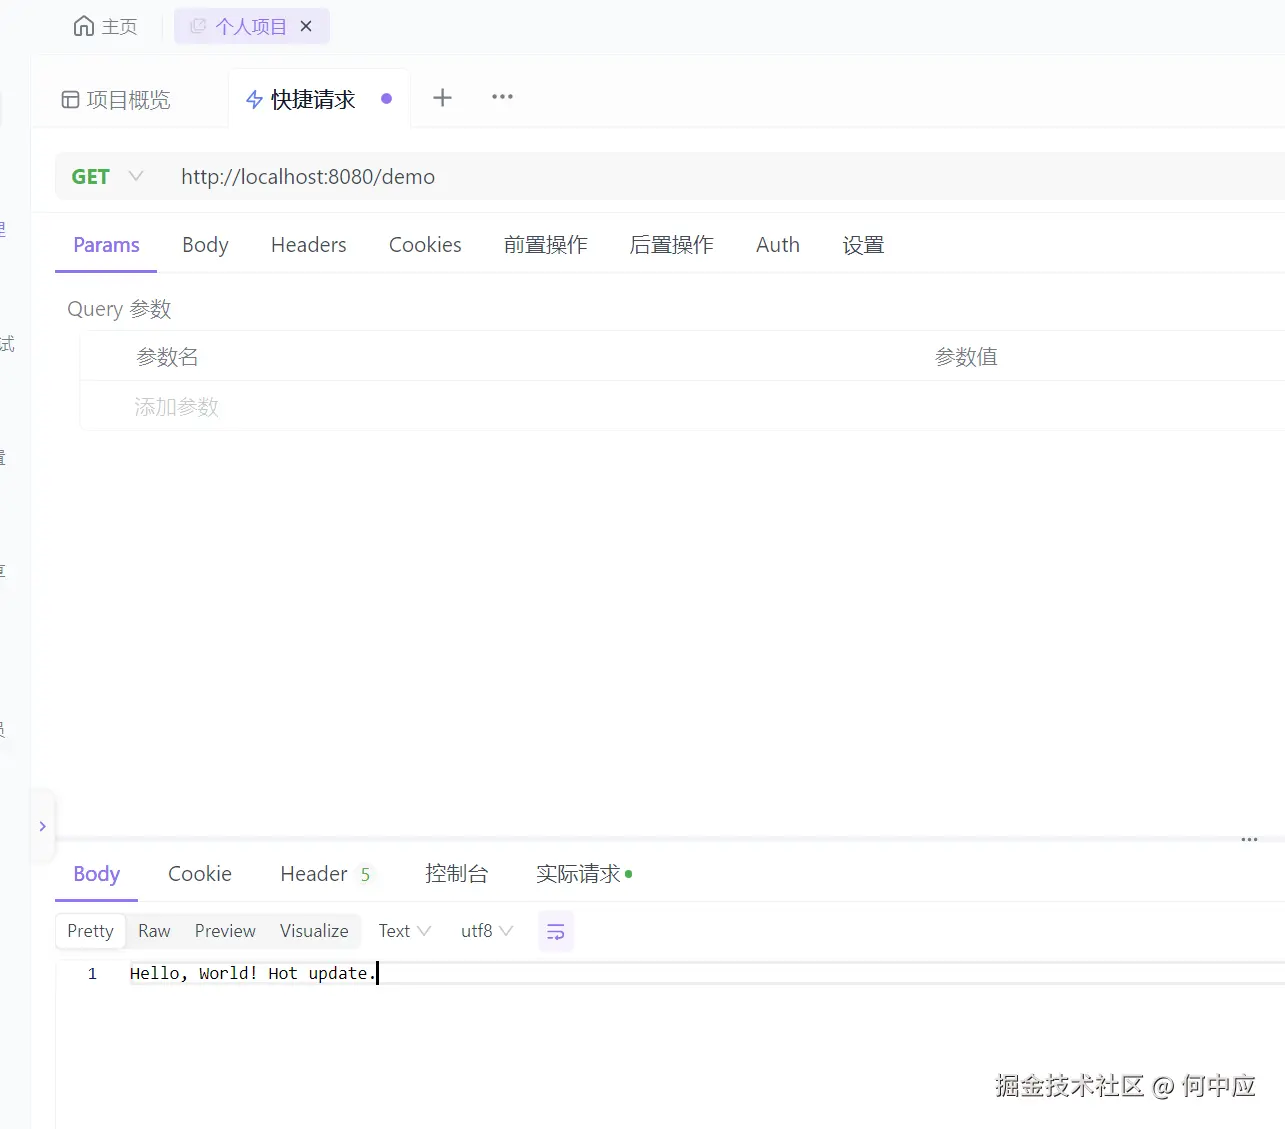Click the unsaved changes dot on 快捷请求 tab
Image resolution: width=1285 pixels, height=1129 pixels.
pos(386,99)
